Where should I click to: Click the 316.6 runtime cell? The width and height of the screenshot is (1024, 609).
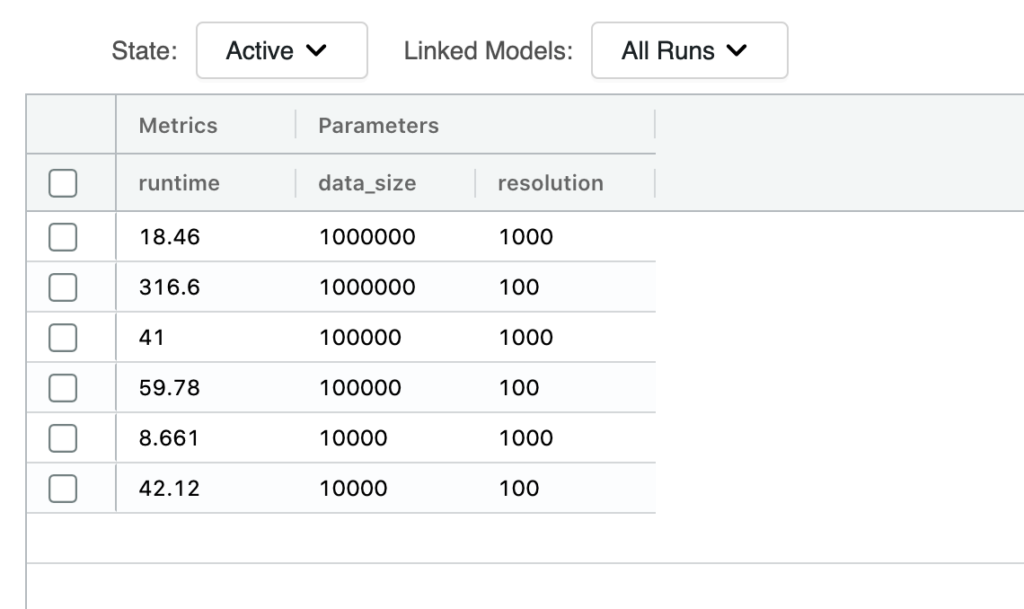(169, 287)
